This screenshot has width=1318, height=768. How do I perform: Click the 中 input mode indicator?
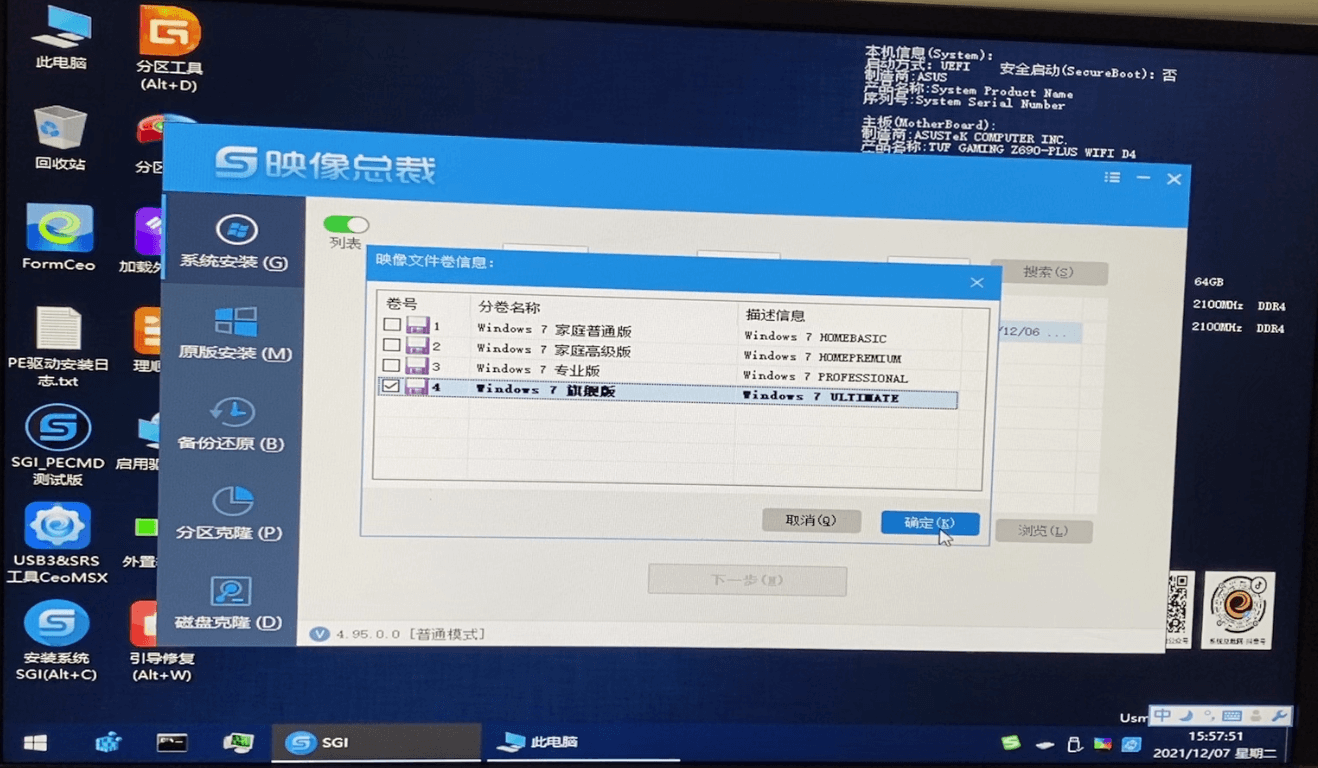pos(1162,715)
